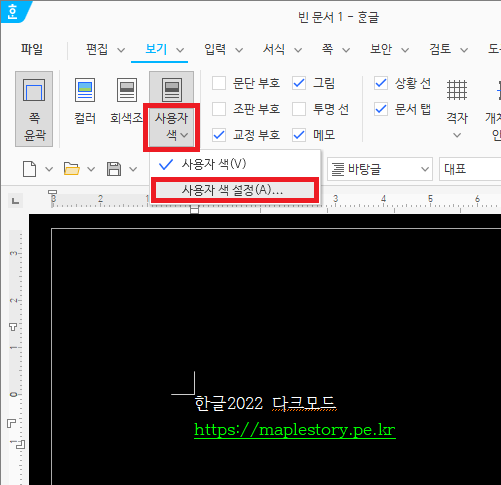
Task: Switch to the 편집 tab
Action: coord(97,49)
